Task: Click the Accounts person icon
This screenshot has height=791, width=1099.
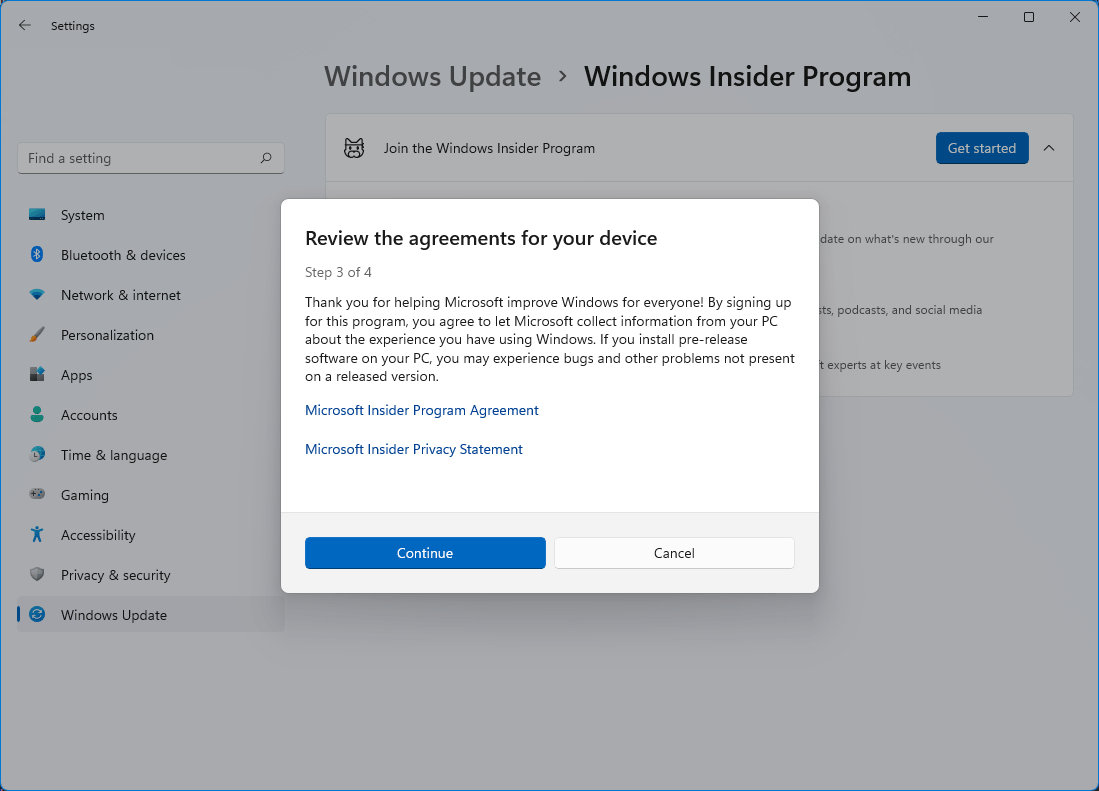Action: click(37, 415)
